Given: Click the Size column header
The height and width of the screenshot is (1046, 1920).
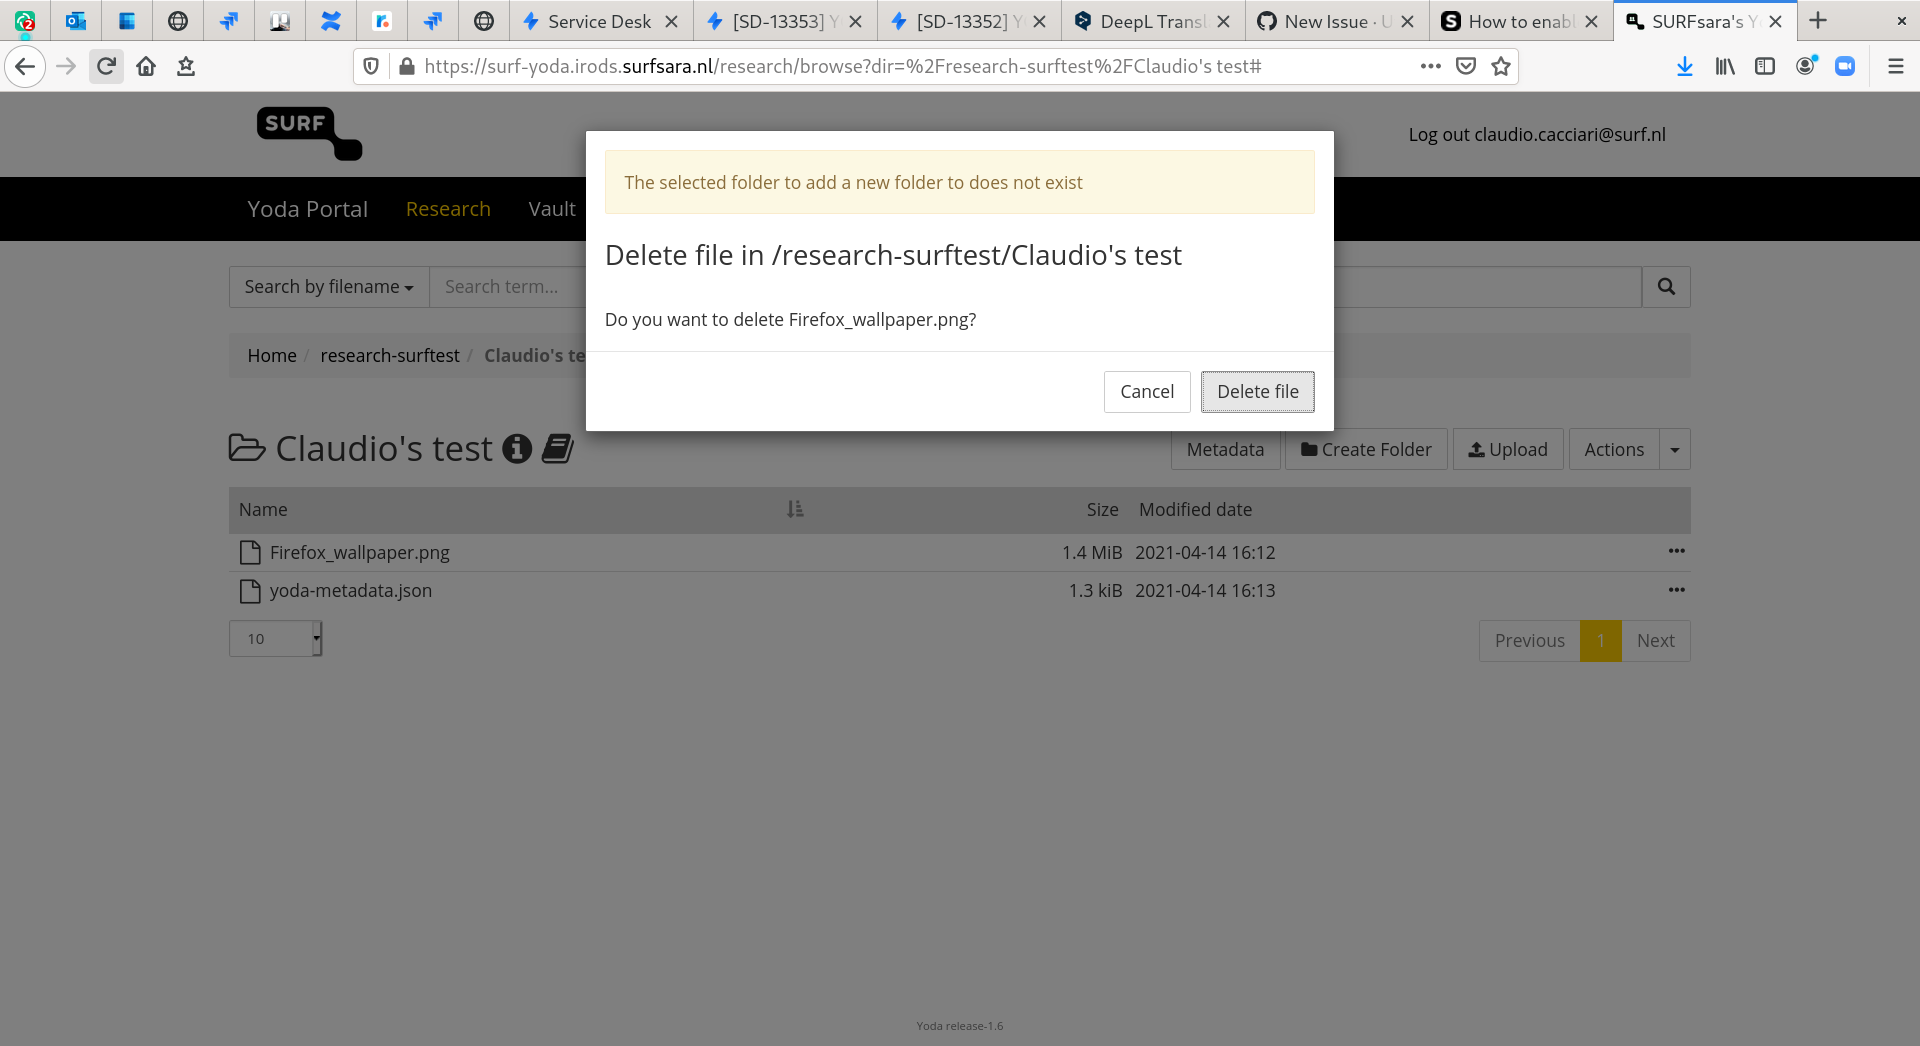Looking at the screenshot, I should [1102, 510].
